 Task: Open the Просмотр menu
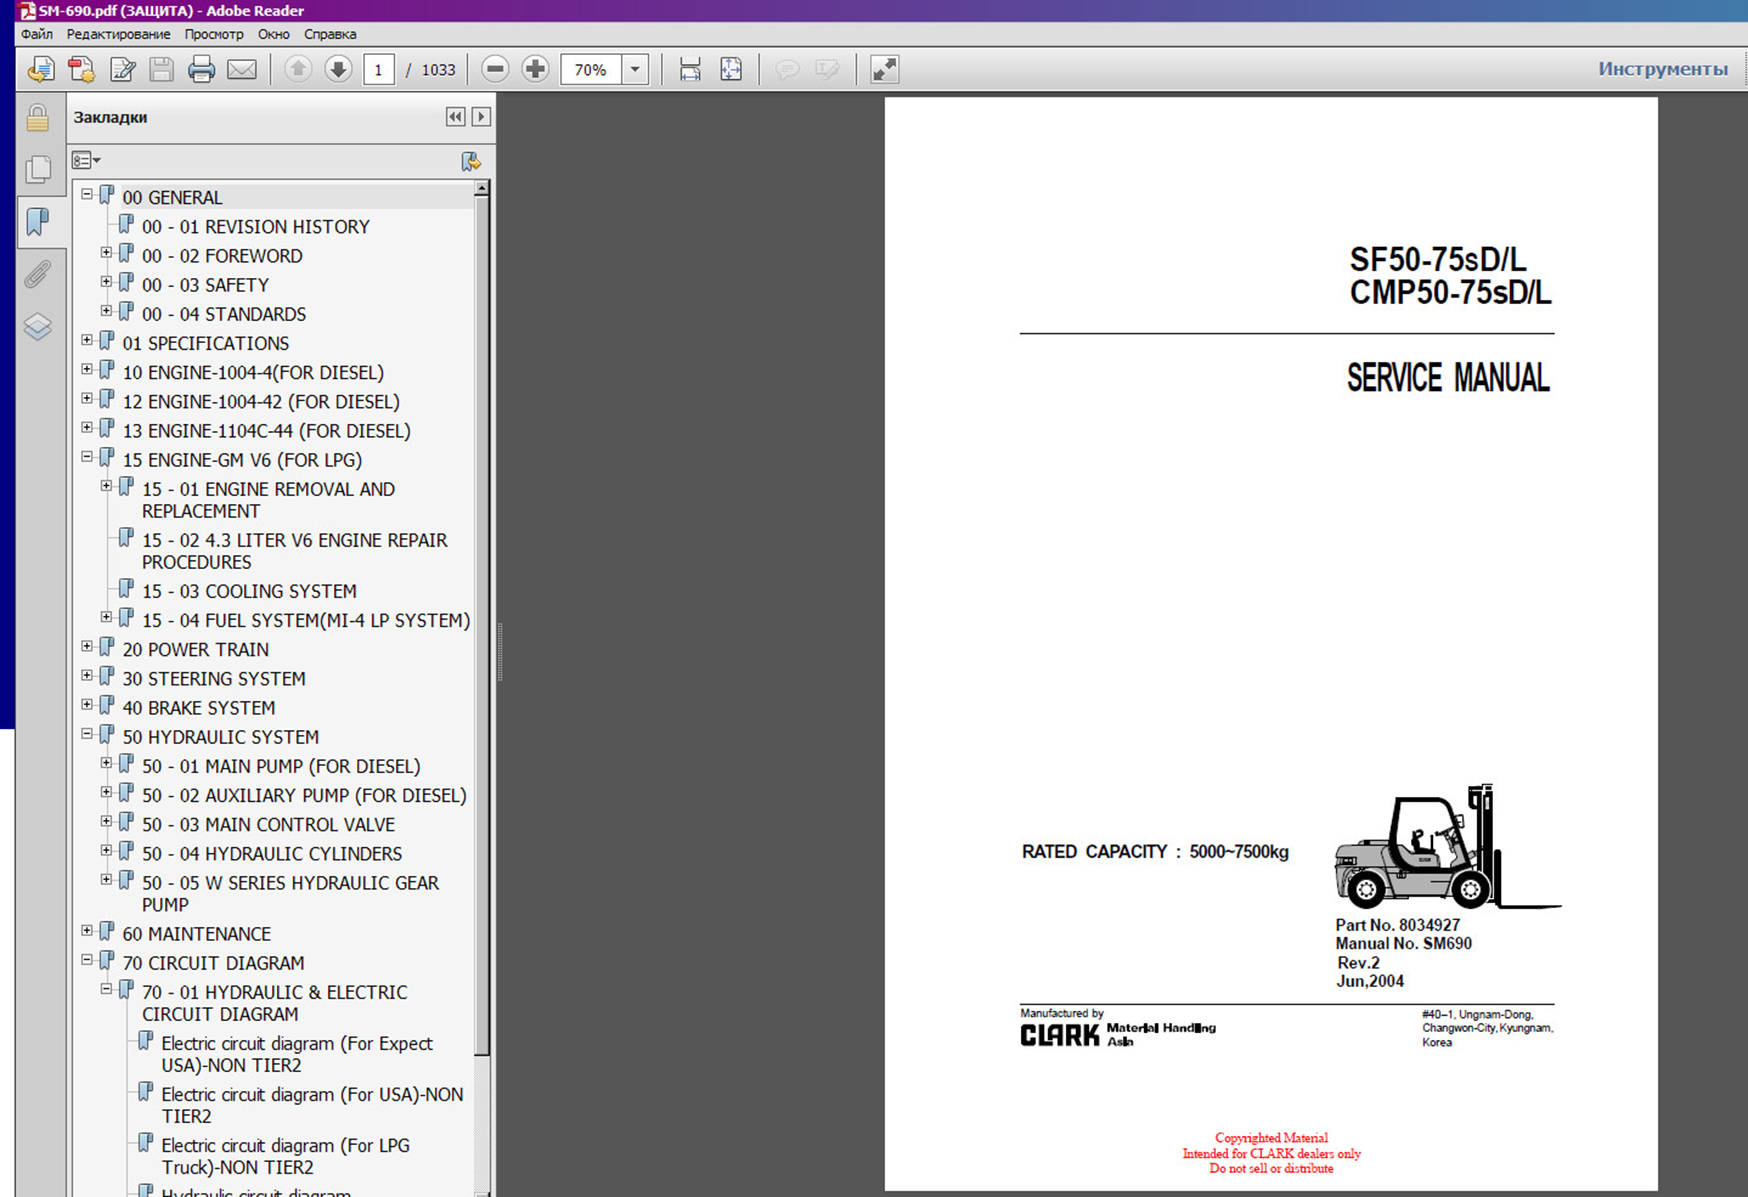coord(213,34)
